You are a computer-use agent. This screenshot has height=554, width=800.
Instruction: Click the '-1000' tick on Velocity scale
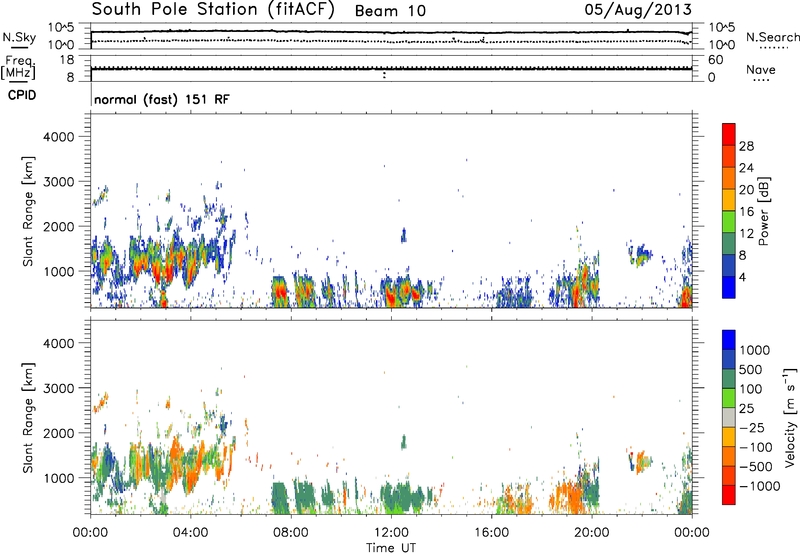(760, 486)
